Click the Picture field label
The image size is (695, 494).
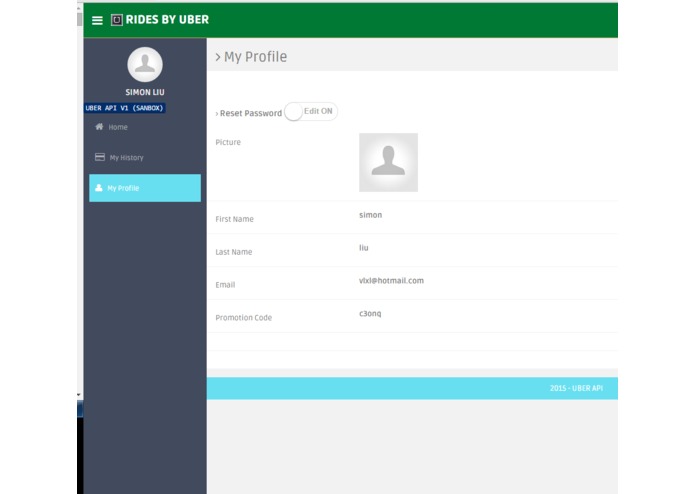(x=228, y=142)
